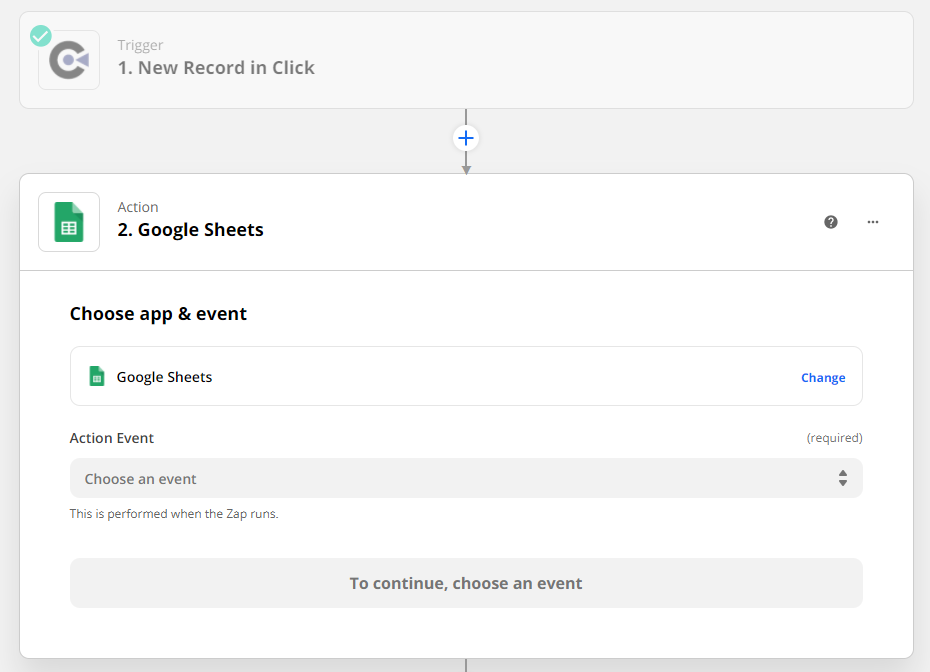The height and width of the screenshot is (672, 930).
Task: Click the "Action" label above Google Sheets
Action: point(138,207)
